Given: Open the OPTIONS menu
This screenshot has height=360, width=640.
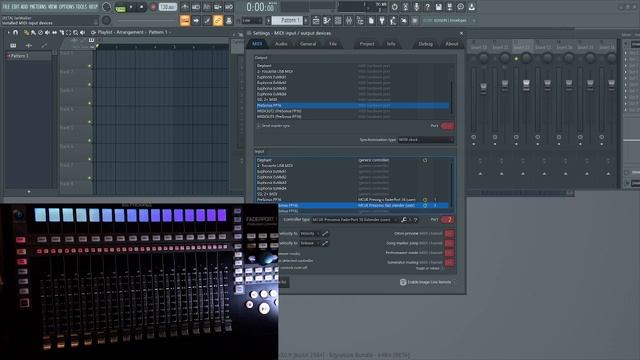Looking at the screenshot, I should (67, 7).
